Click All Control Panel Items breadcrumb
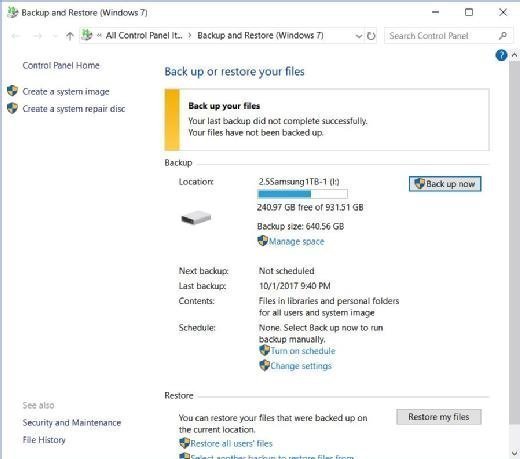Screen dimensions: 520x459 [x=144, y=35]
